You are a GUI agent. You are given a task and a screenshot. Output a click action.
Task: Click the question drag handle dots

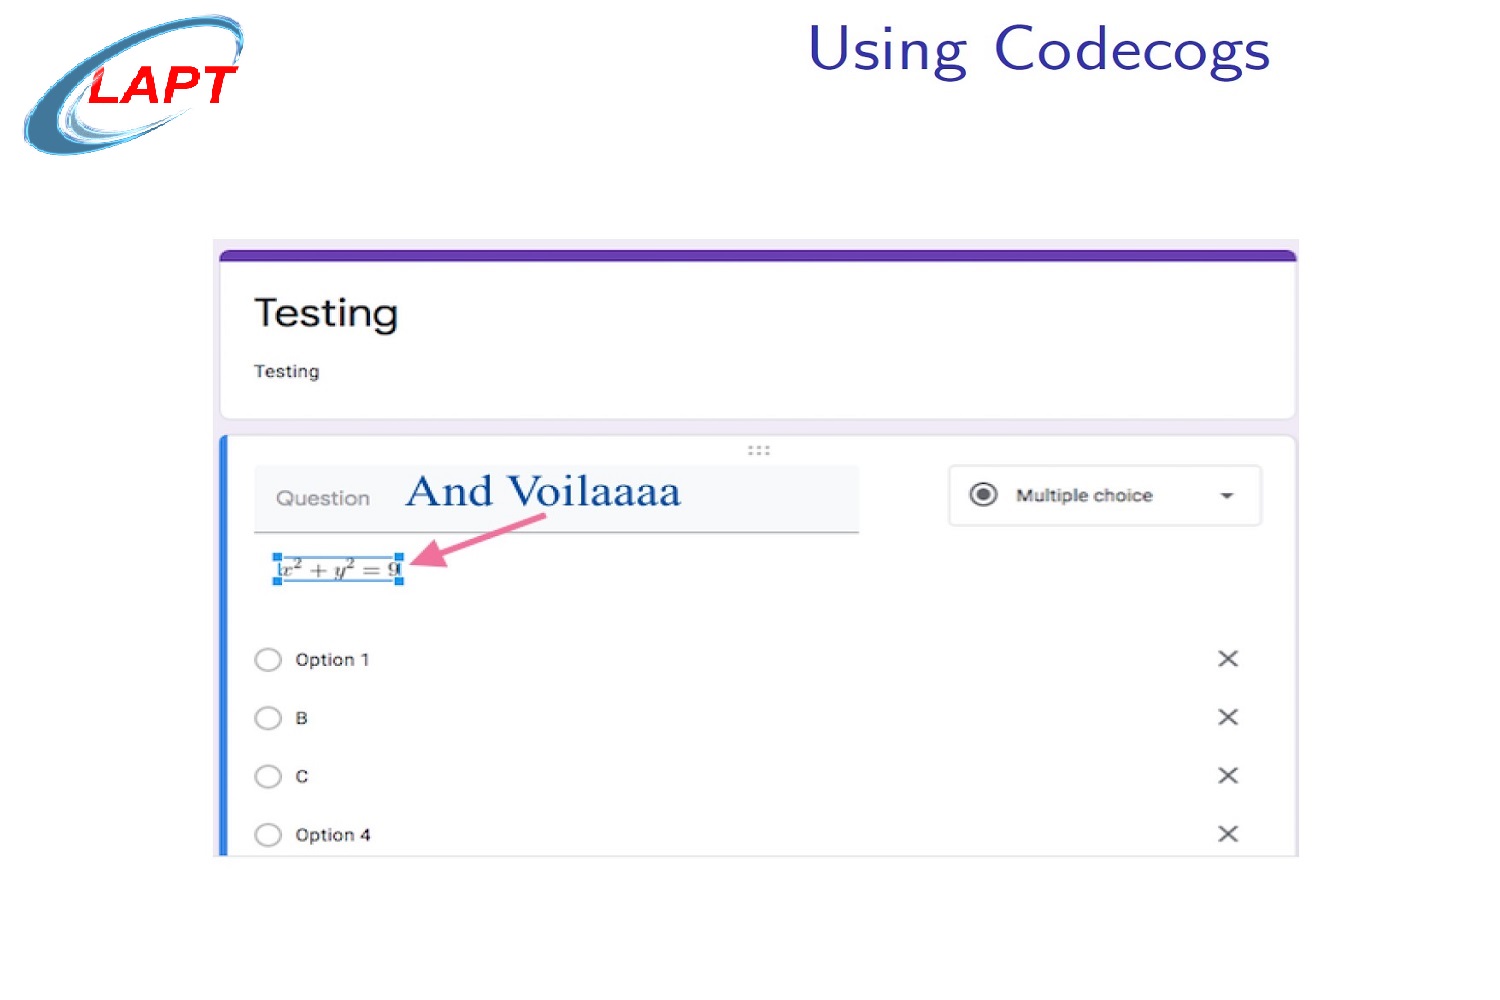tap(758, 450)
